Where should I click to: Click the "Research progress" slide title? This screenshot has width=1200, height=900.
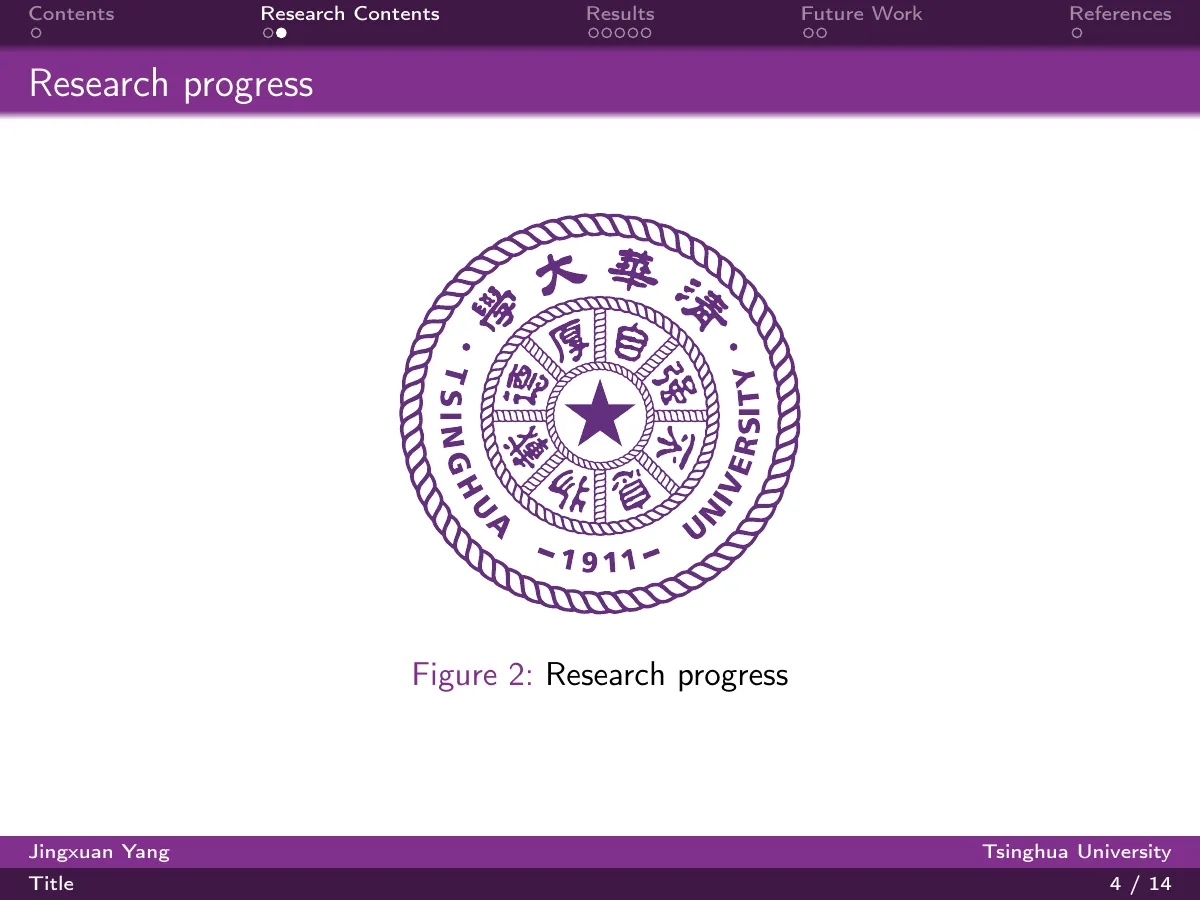[x=171, y=84]
